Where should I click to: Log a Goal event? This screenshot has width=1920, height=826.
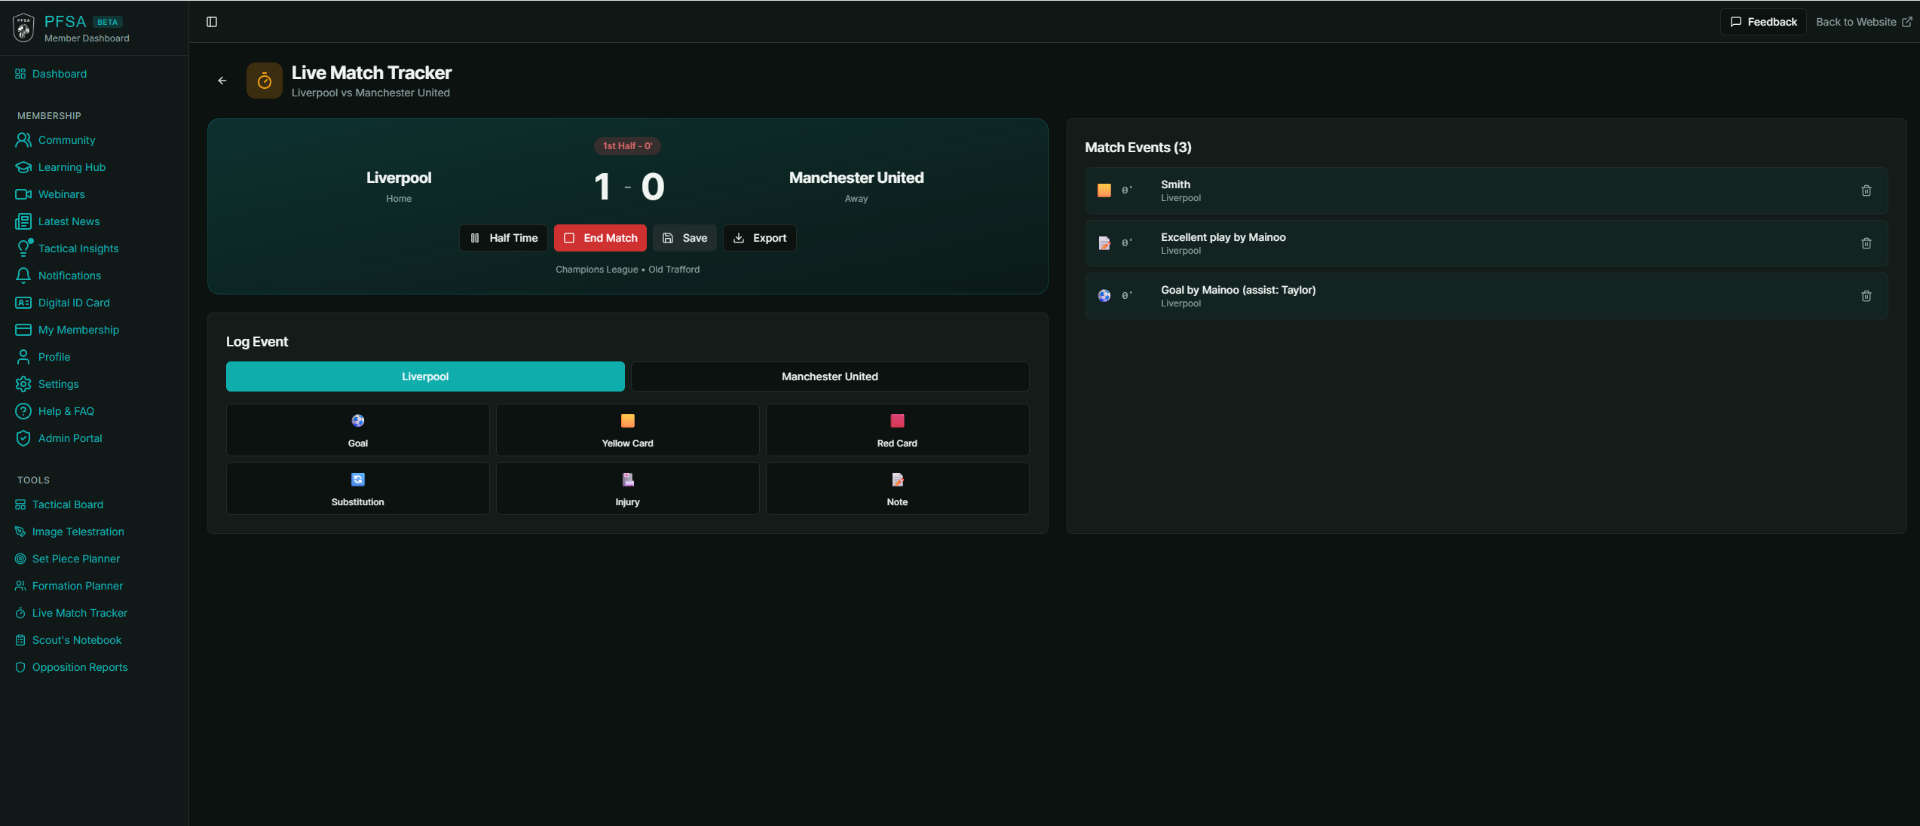pyautogui.click(x=358, y=430)
